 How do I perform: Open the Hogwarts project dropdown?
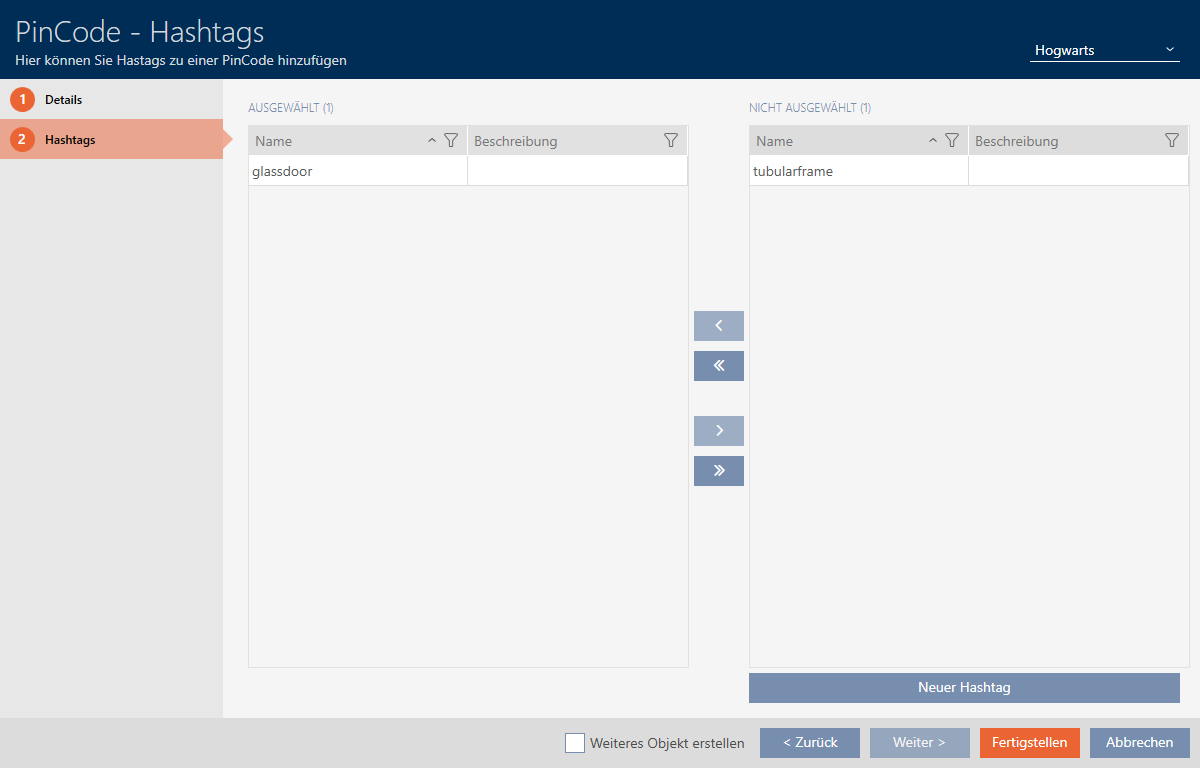click(1104, 50)
